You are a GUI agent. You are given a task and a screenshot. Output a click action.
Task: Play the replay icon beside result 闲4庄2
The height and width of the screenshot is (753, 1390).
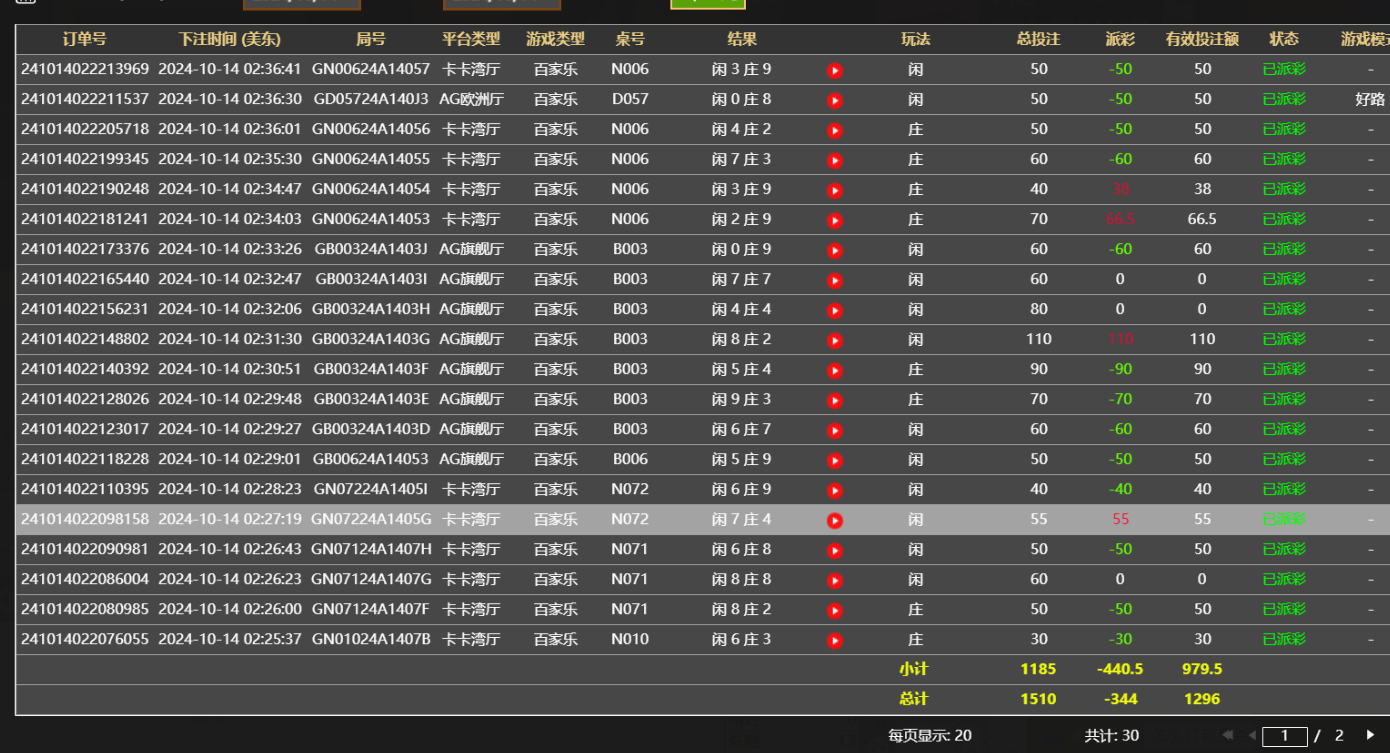click(835, 129)
